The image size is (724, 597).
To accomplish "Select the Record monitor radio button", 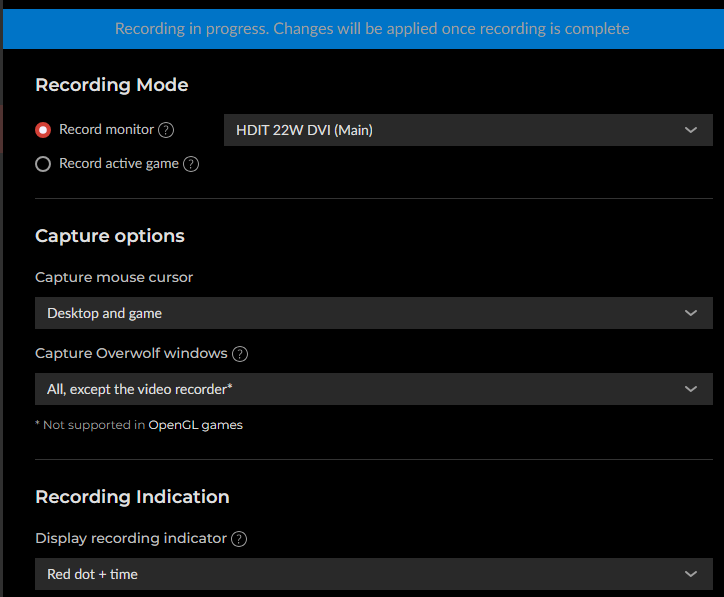I will click(43, 130).
